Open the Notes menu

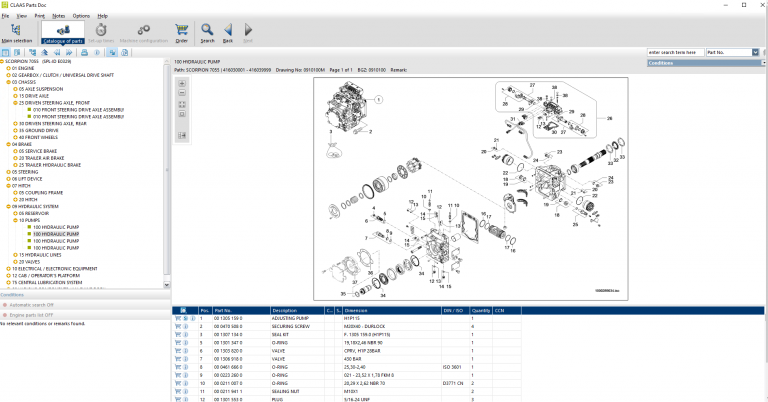pyautogui.click(x=59, y=16)
